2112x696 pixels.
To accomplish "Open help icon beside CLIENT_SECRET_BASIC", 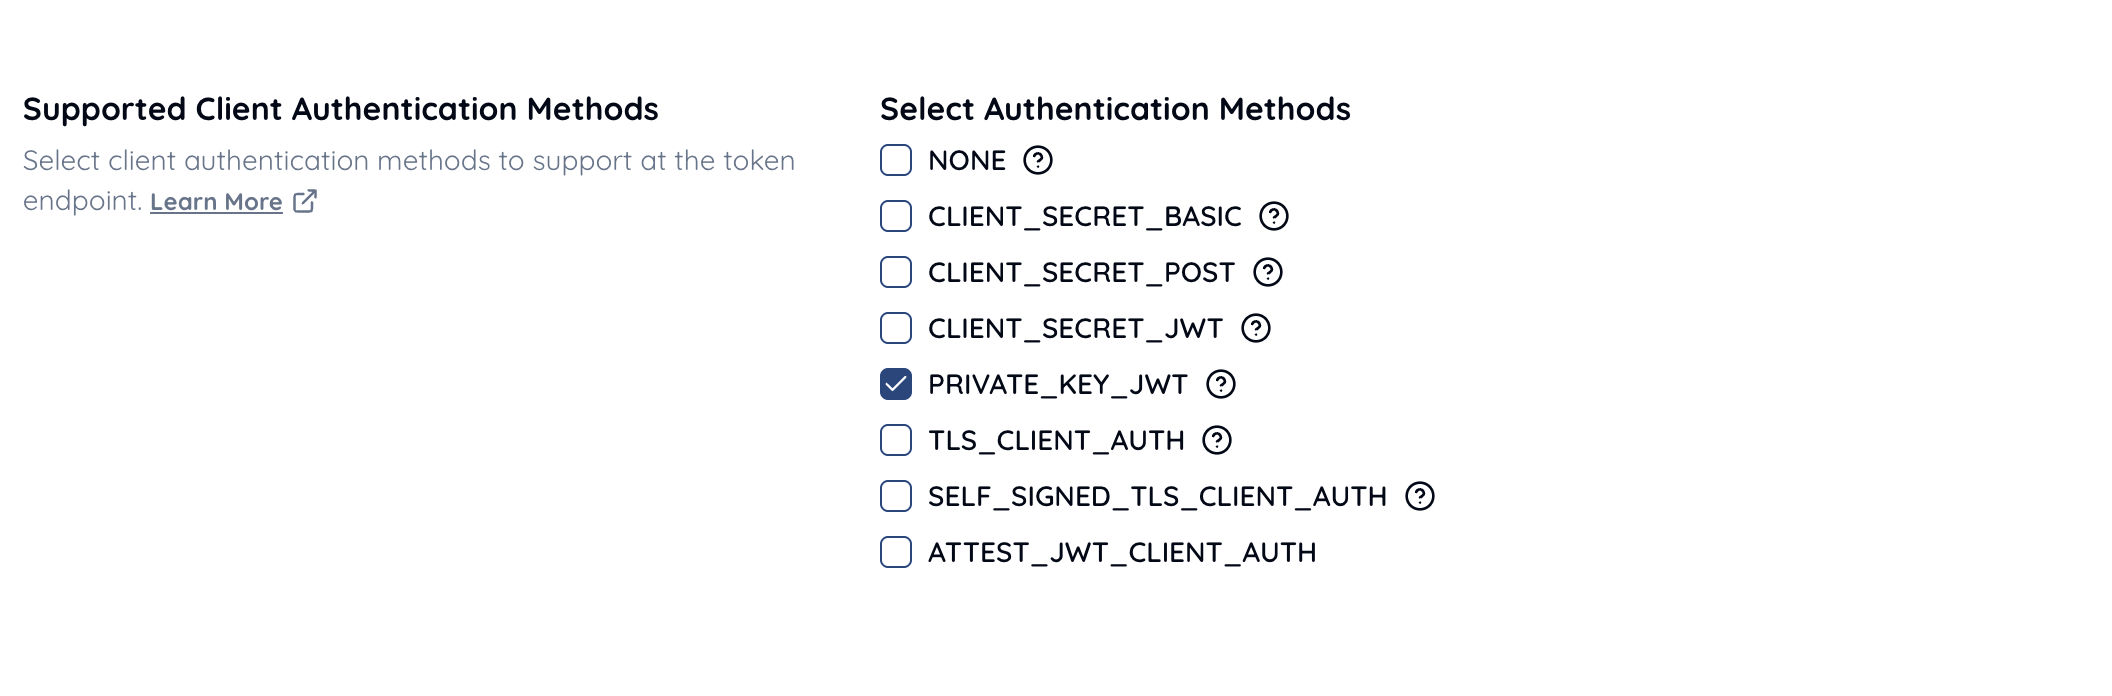I will [1273, 216].
